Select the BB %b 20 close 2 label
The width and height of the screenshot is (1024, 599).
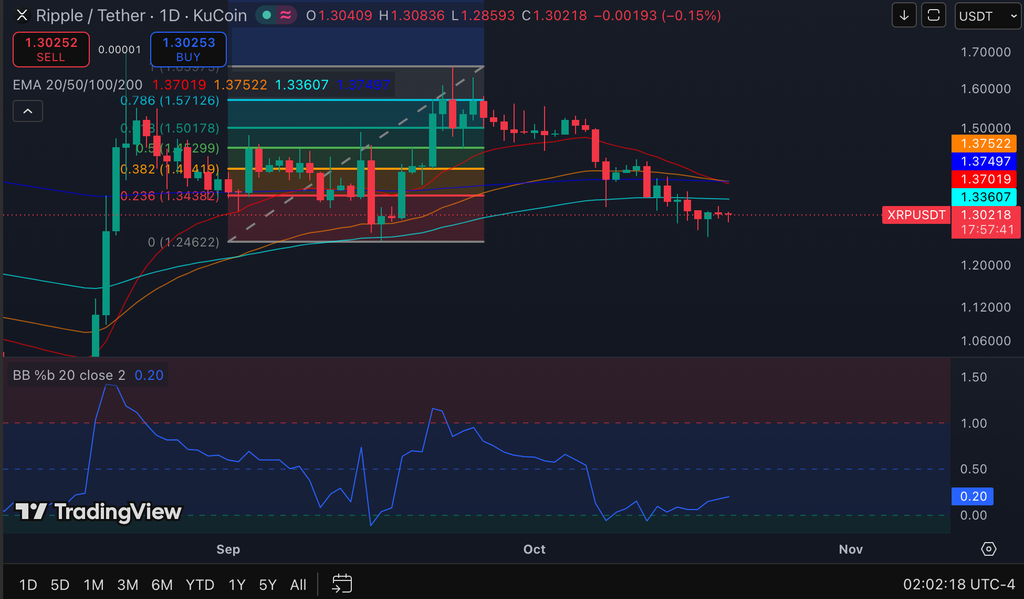pyautogui.click(x=69, y=375)
